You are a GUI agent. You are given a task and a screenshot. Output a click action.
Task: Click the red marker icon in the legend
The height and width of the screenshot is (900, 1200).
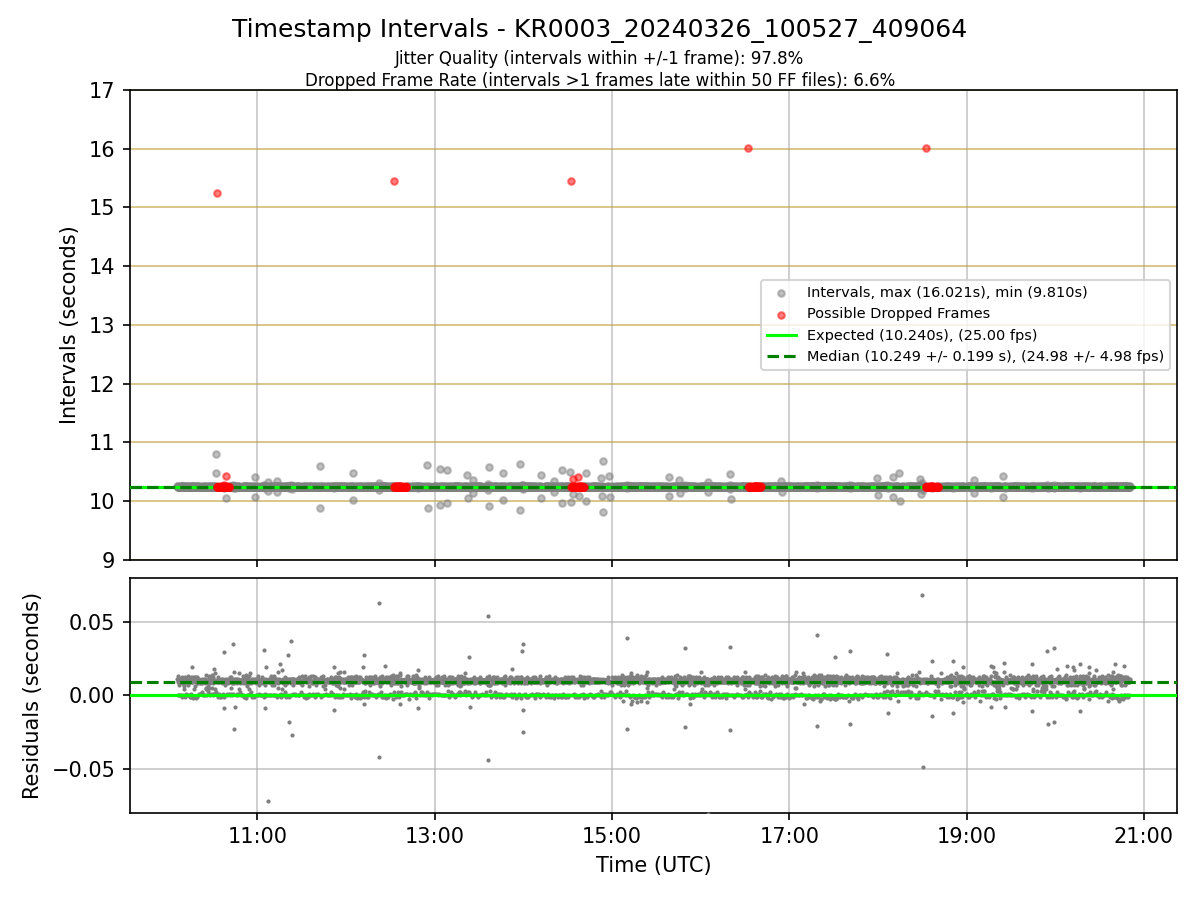[x=782, y=314]
